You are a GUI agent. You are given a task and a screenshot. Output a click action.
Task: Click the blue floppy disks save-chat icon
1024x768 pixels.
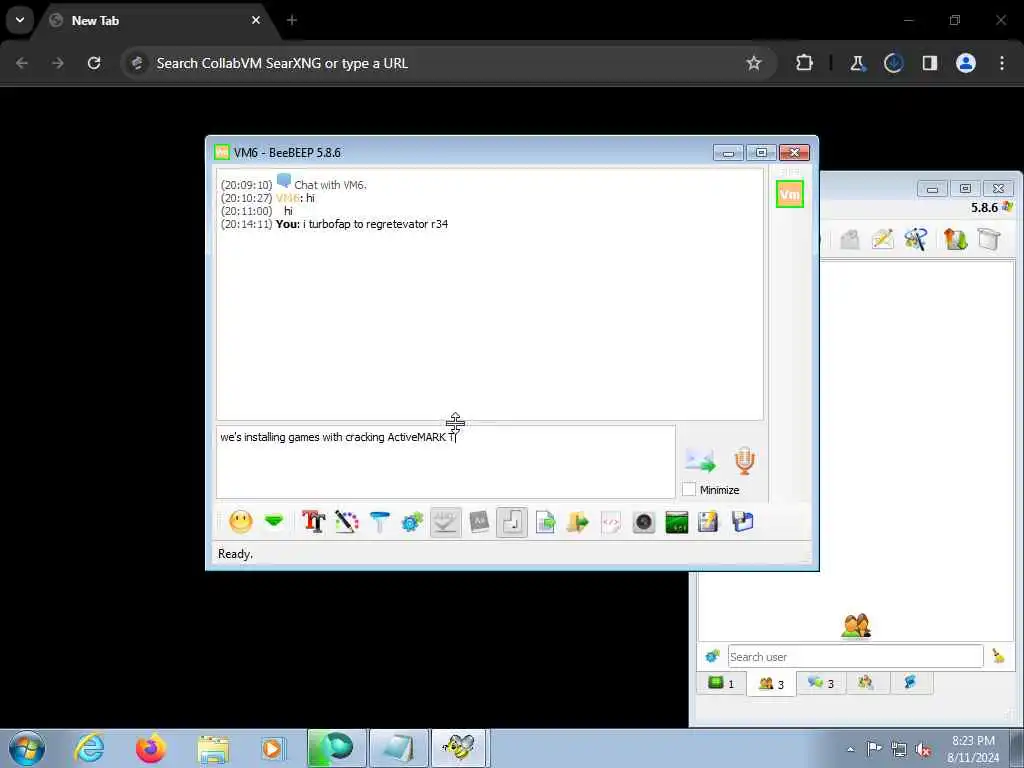[x=743, y=522]
